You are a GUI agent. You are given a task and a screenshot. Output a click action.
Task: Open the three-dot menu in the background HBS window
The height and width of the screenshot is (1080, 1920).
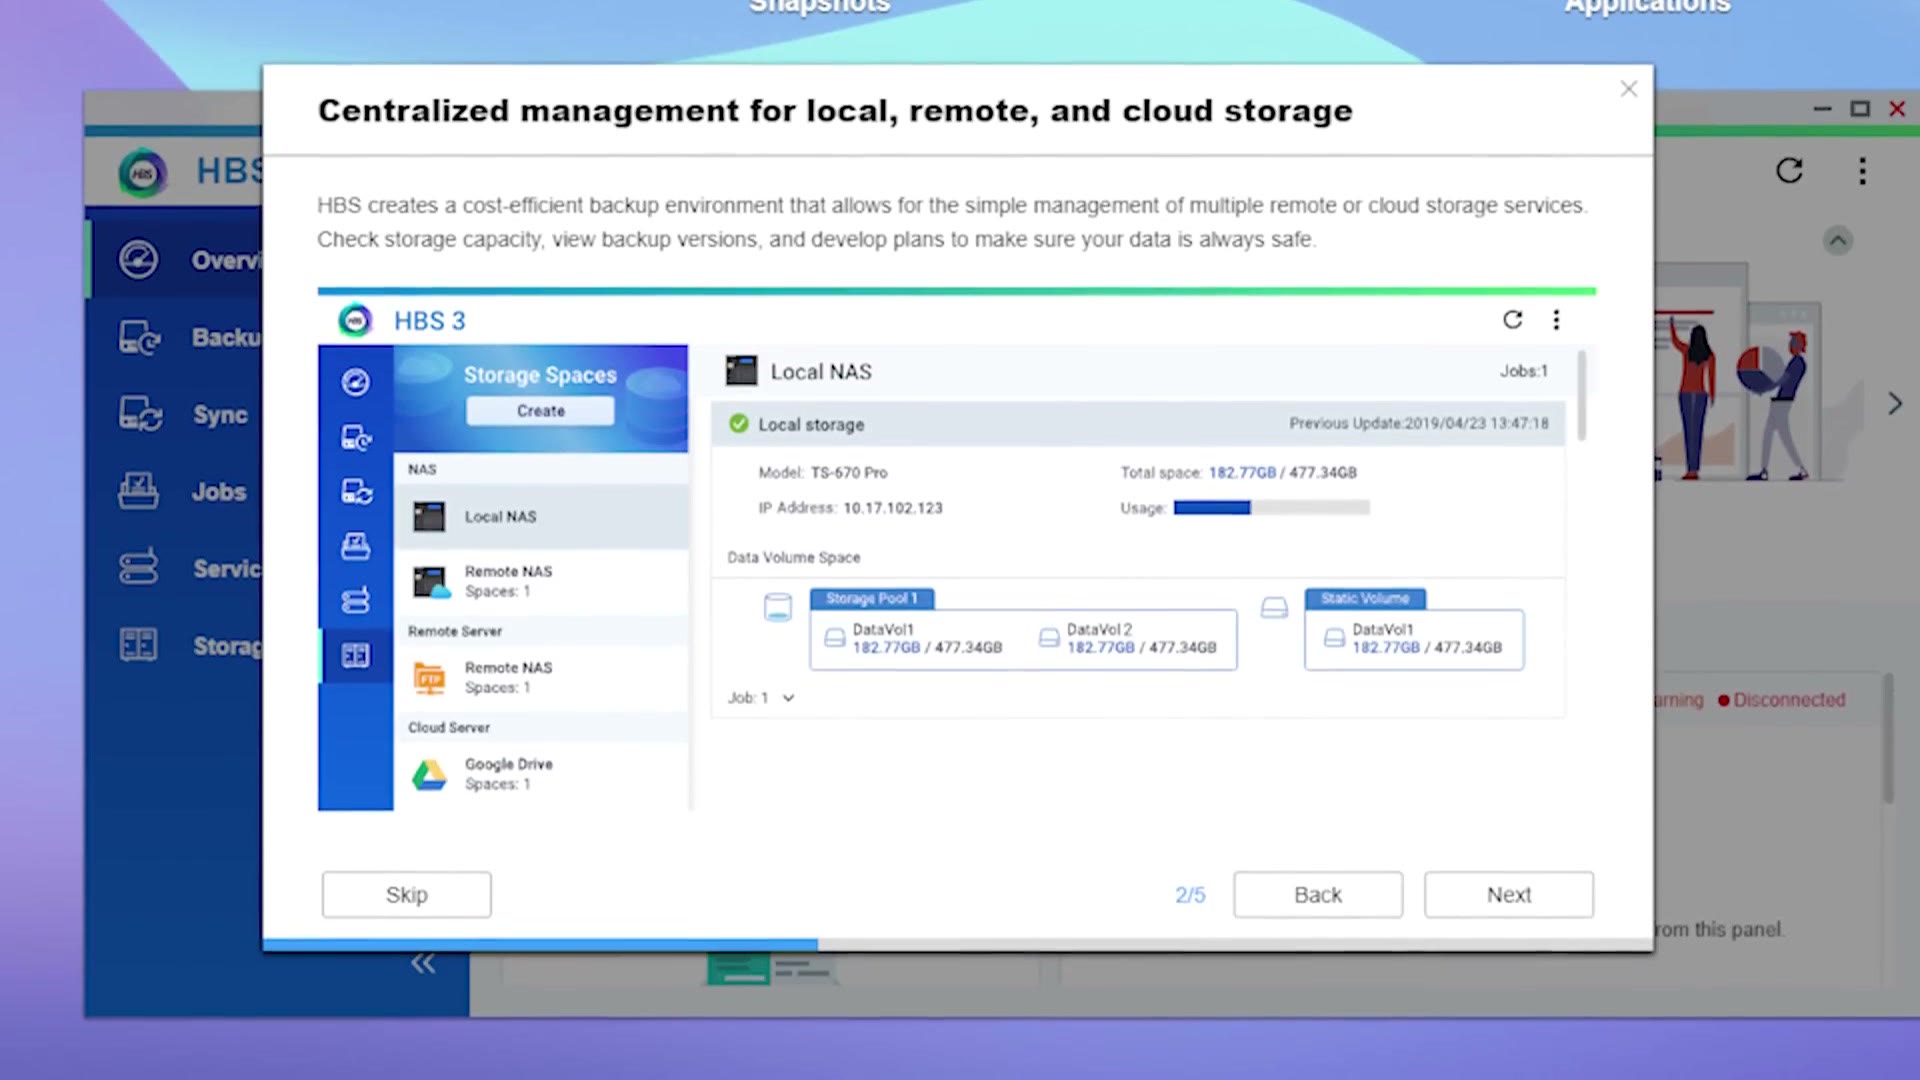pyautogui.click(x=1862, y=171)
